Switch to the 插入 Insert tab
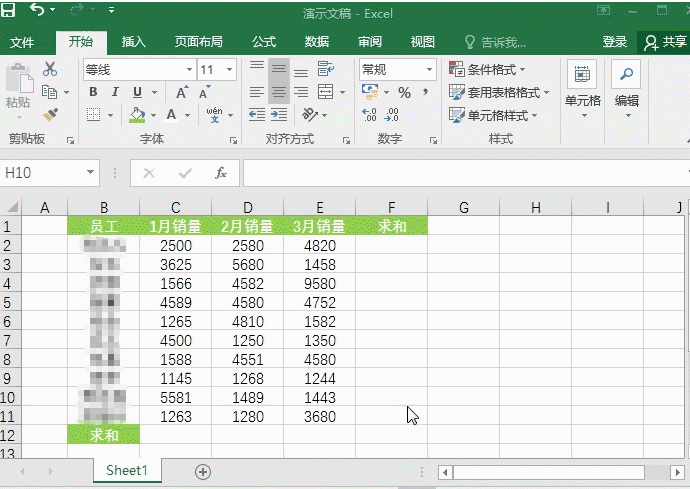690x489 pixels. (134, 42)
